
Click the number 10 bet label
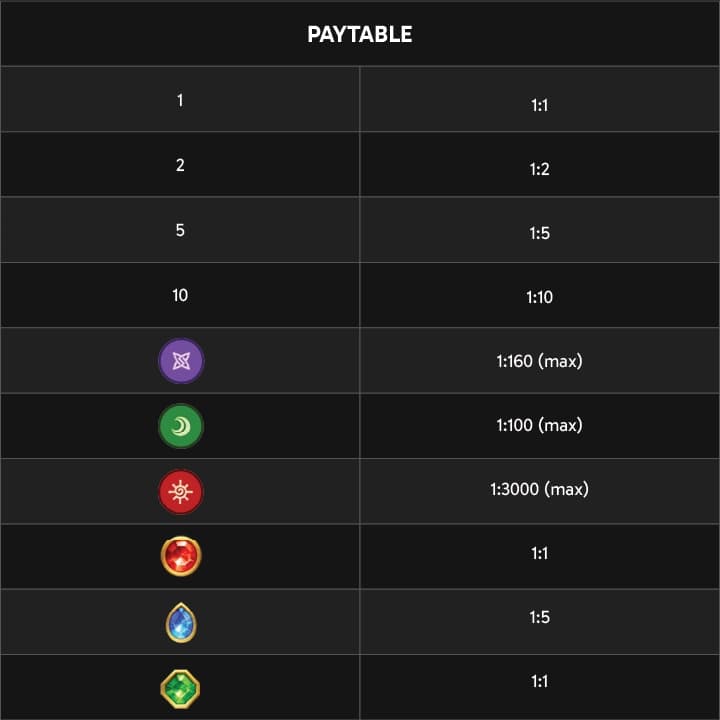[x=180, y=295]
